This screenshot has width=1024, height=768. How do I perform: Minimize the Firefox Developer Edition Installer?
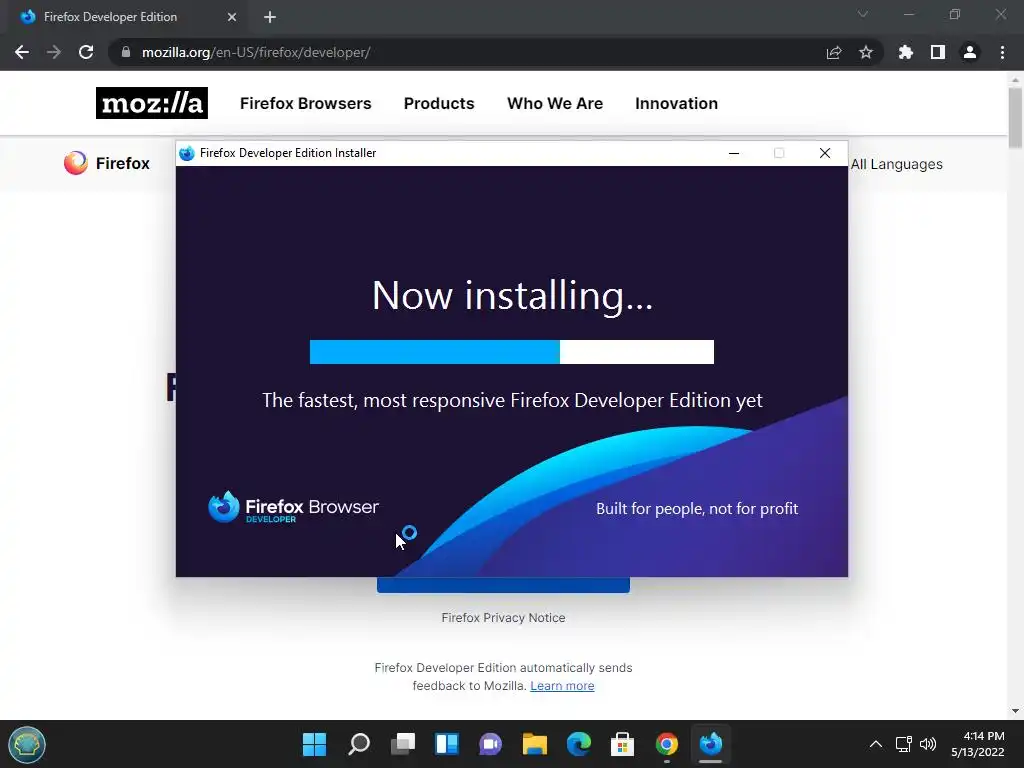pyautogui.click(x=734, y=153)
